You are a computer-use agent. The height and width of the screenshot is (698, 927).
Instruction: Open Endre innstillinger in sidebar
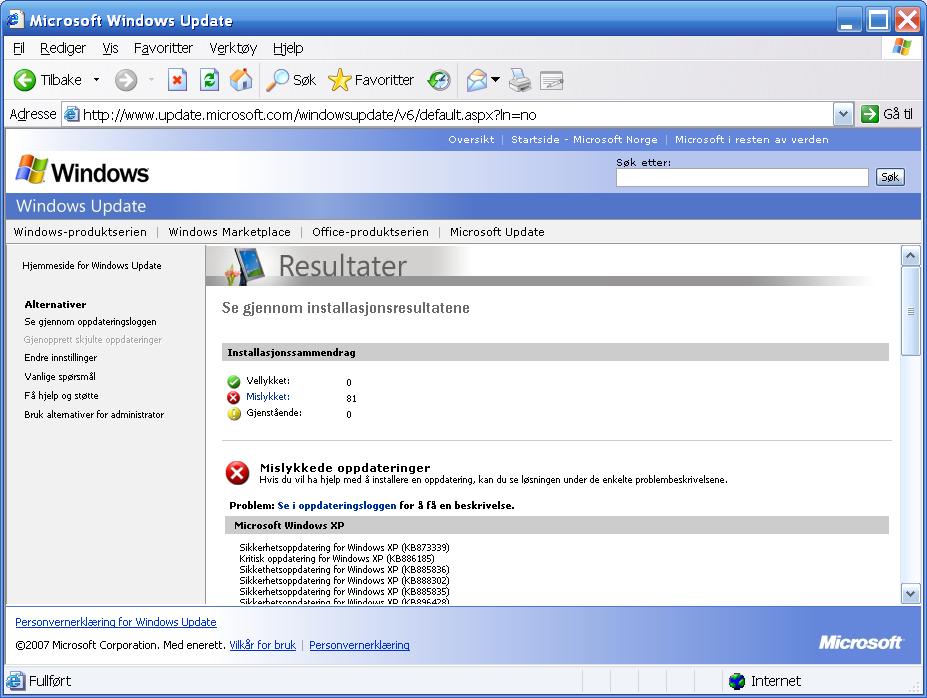60,358
